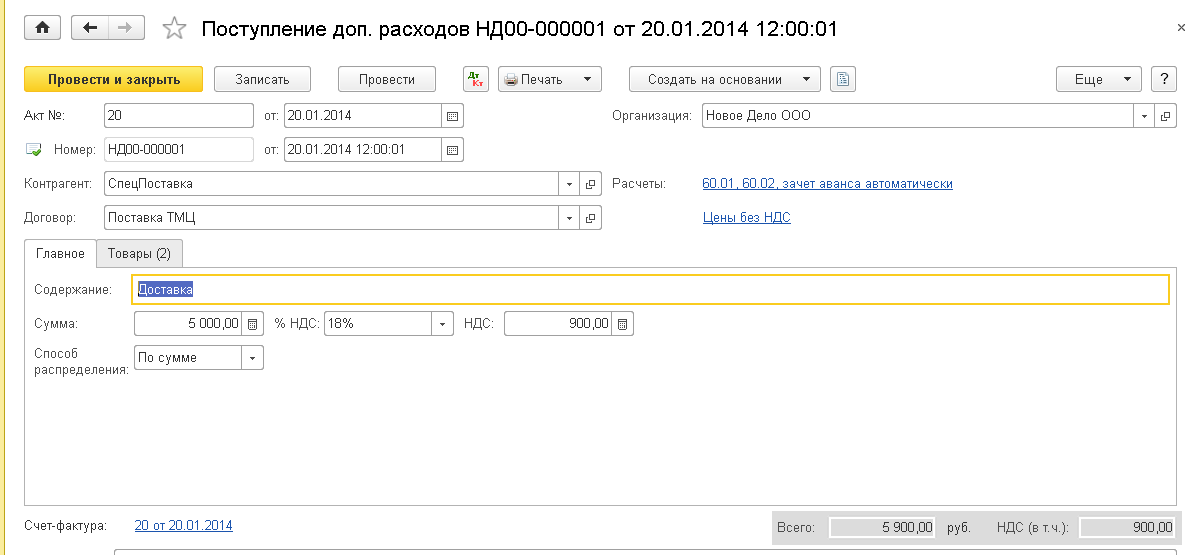Select the Главное tab

(61, 254)
